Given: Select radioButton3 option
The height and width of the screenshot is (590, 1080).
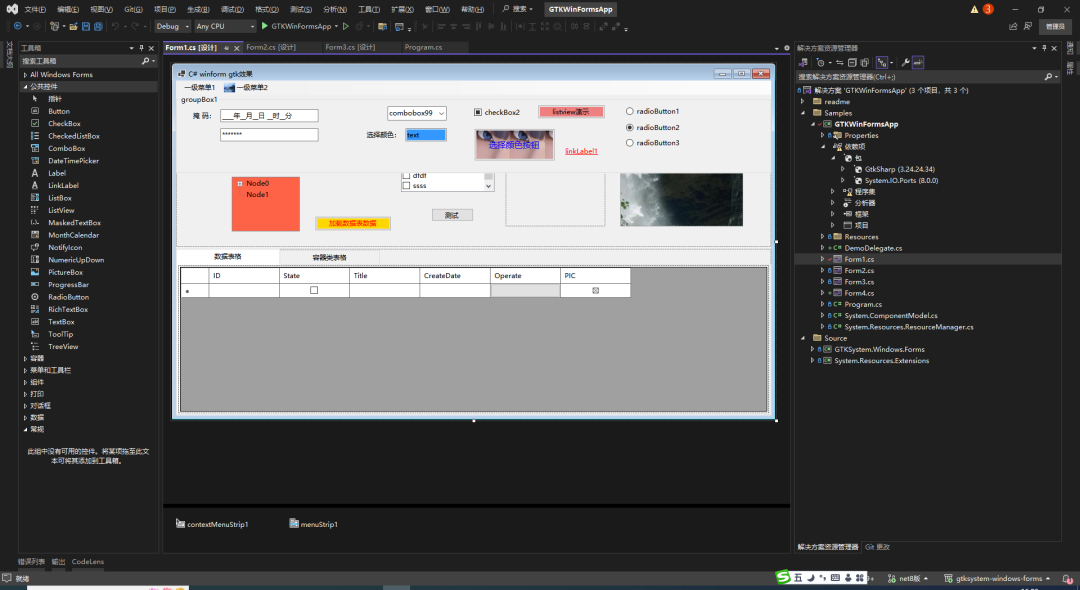Looking at the screenshot, I should tap(630, 143).
